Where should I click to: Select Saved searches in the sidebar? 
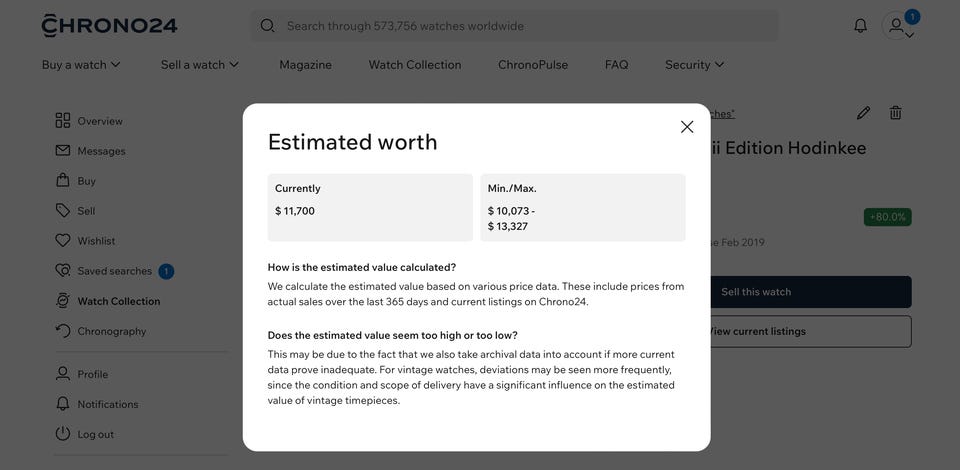click(x=114, y=271)
